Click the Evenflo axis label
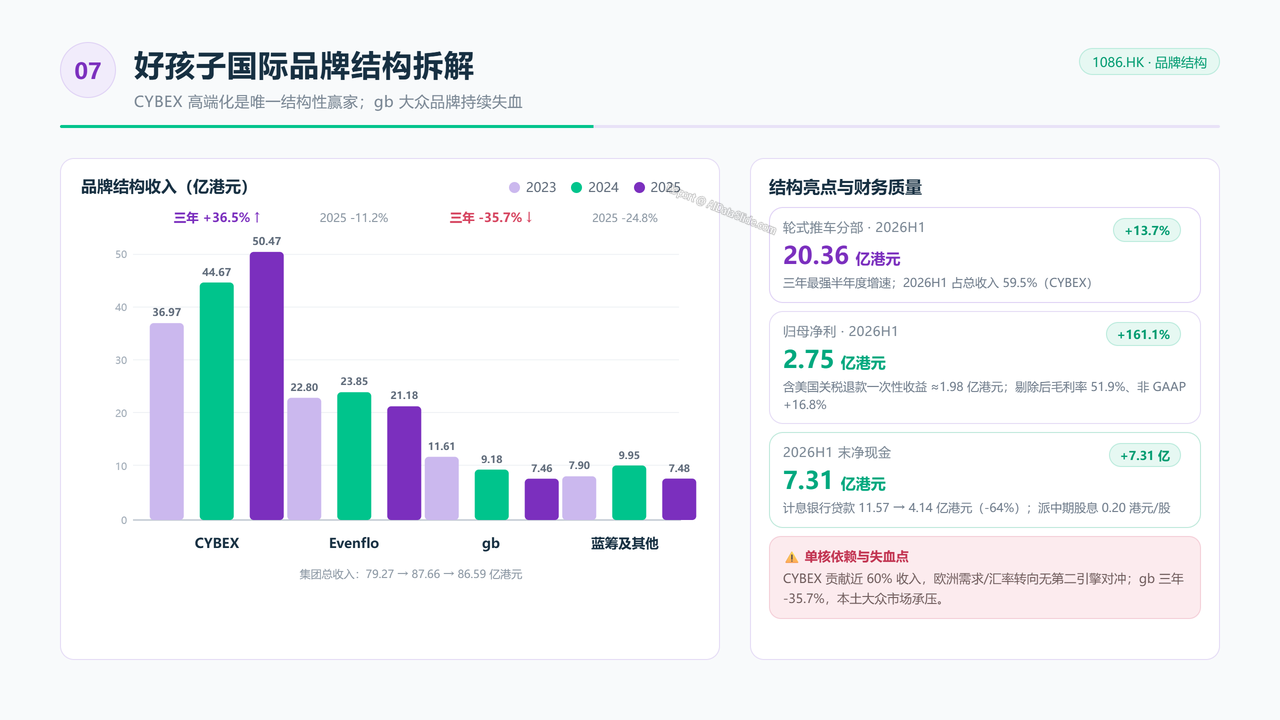Image resolution: width=1280 pixels, height=720 pixels. coord(354,544)
